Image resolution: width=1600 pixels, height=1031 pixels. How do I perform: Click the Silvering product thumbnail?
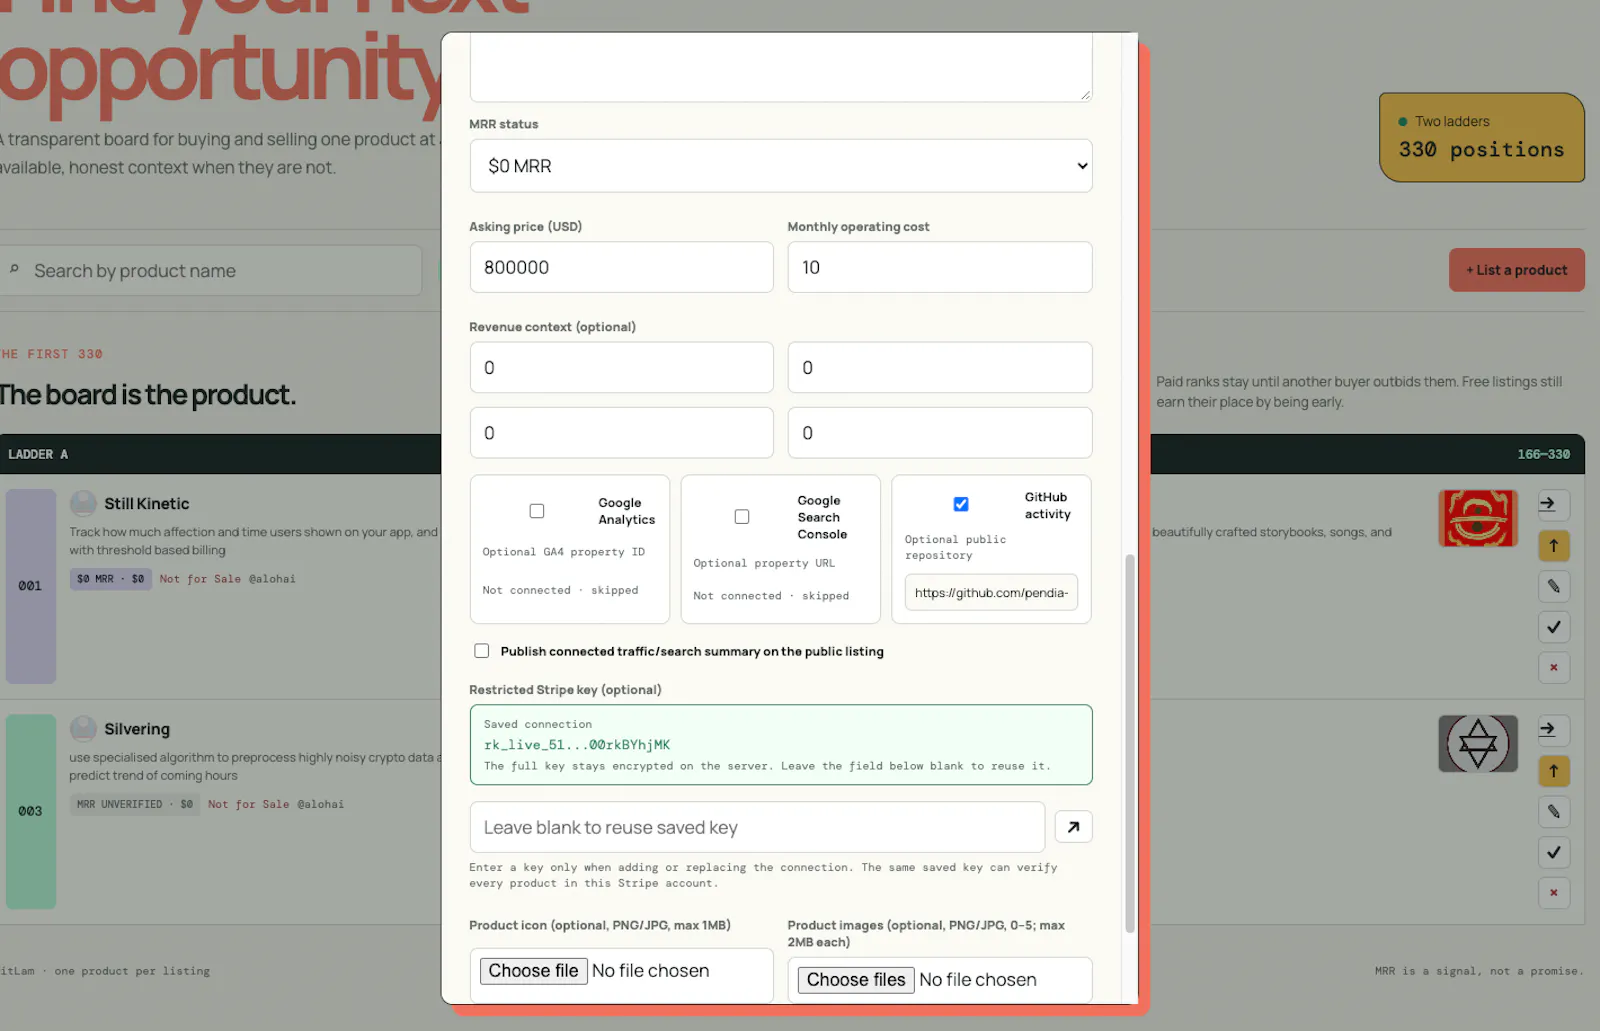point(1478,743)
